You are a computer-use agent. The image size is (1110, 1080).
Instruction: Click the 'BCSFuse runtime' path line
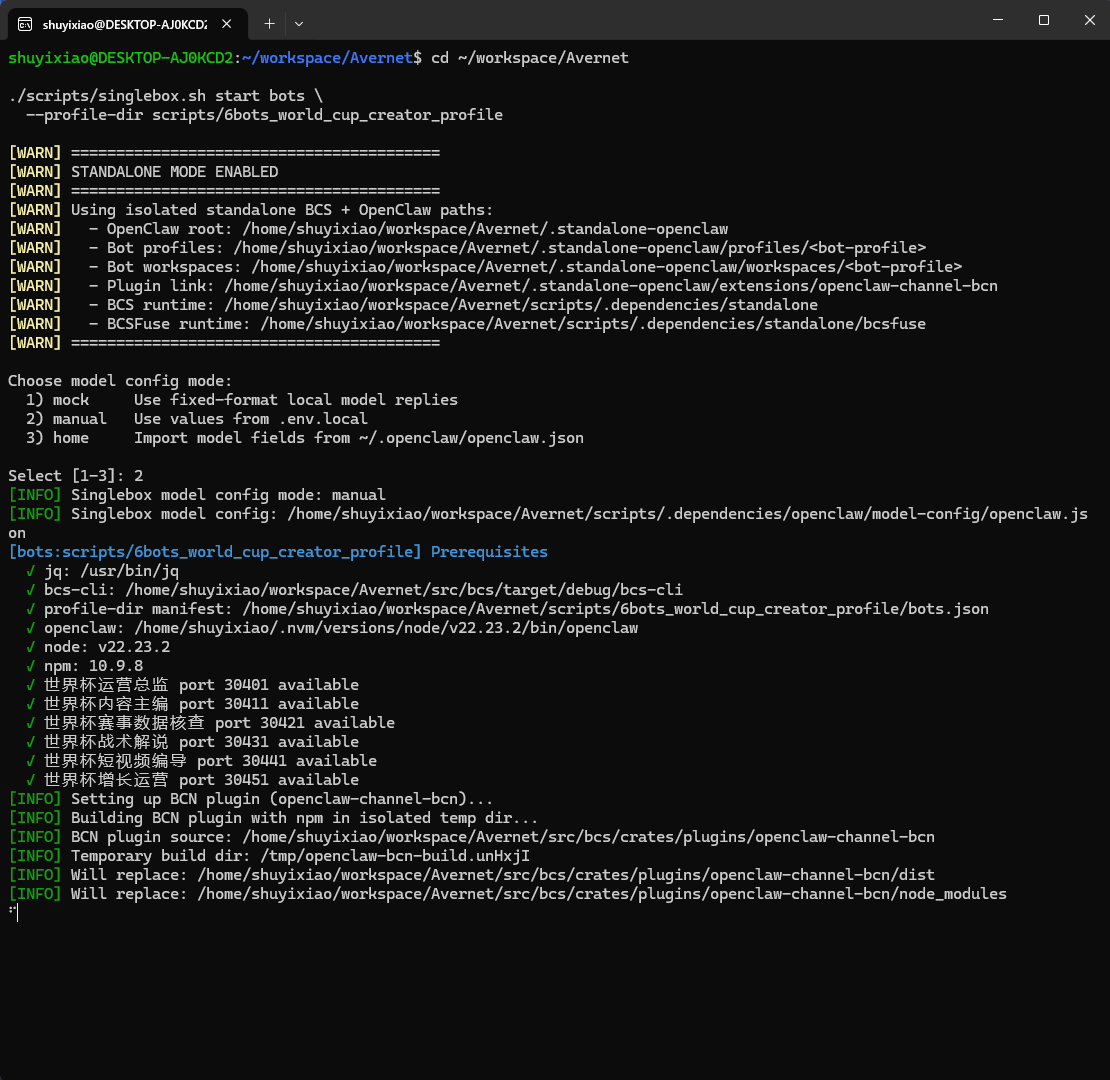[x=467, y=324]
